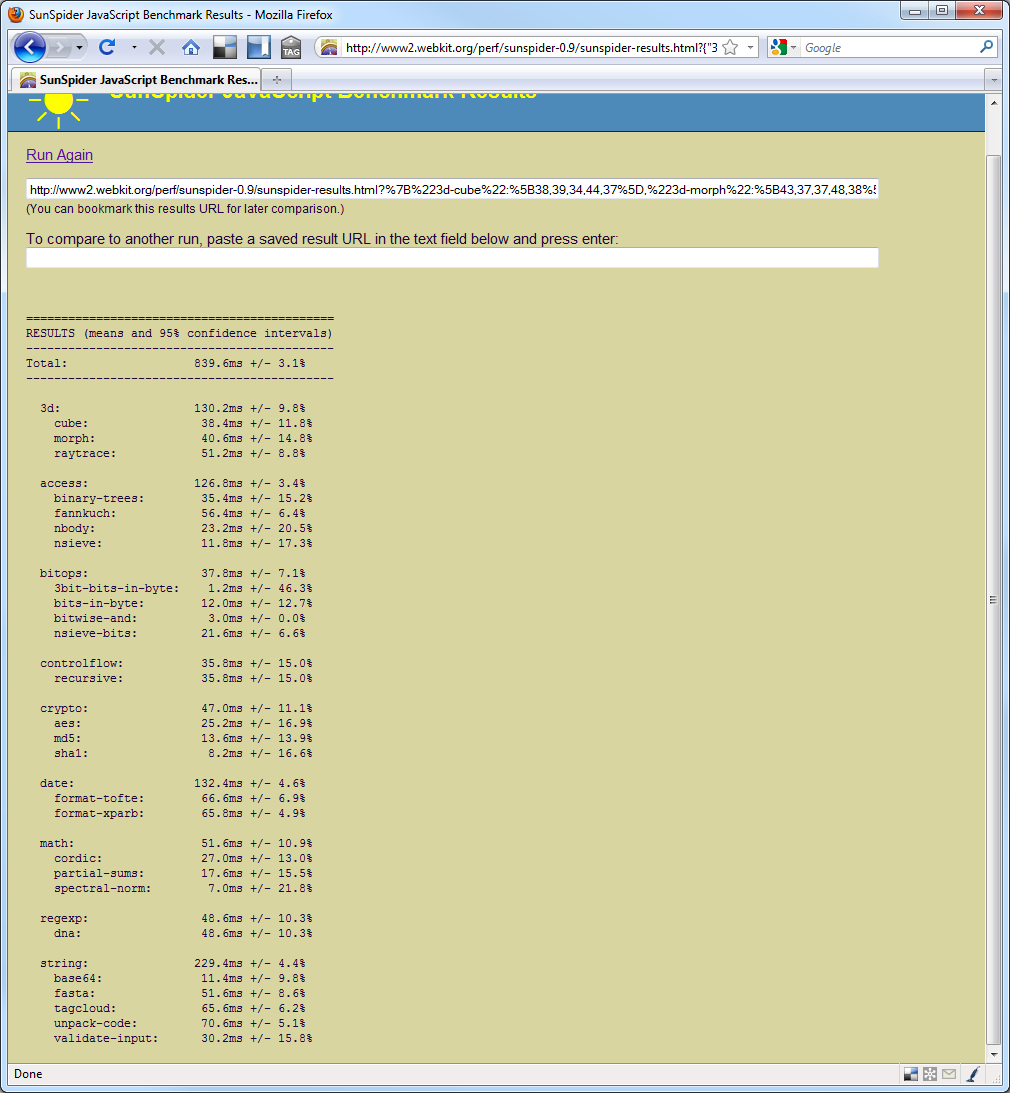The width and height of the screenshot is (1010, 1093).
Task: Click into the Google search box
Action: pyautogui.click(x=890, y=47)
